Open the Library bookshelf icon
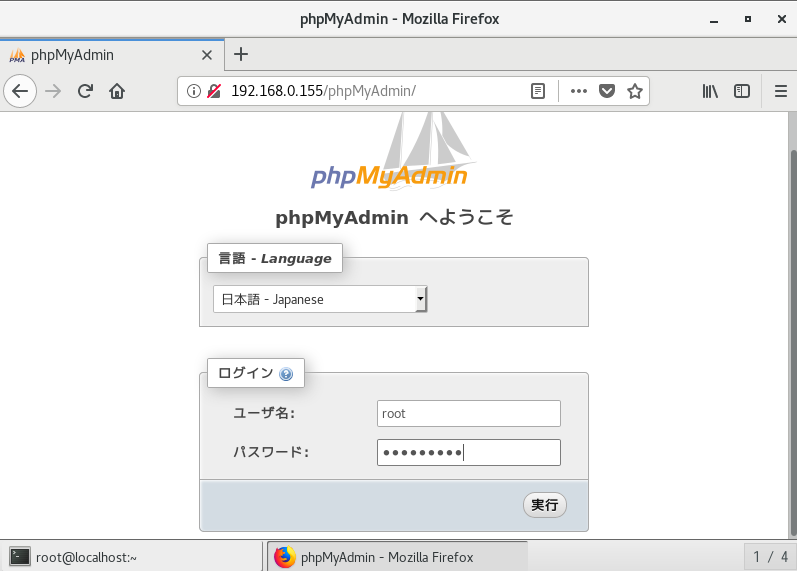 (710, 91)
